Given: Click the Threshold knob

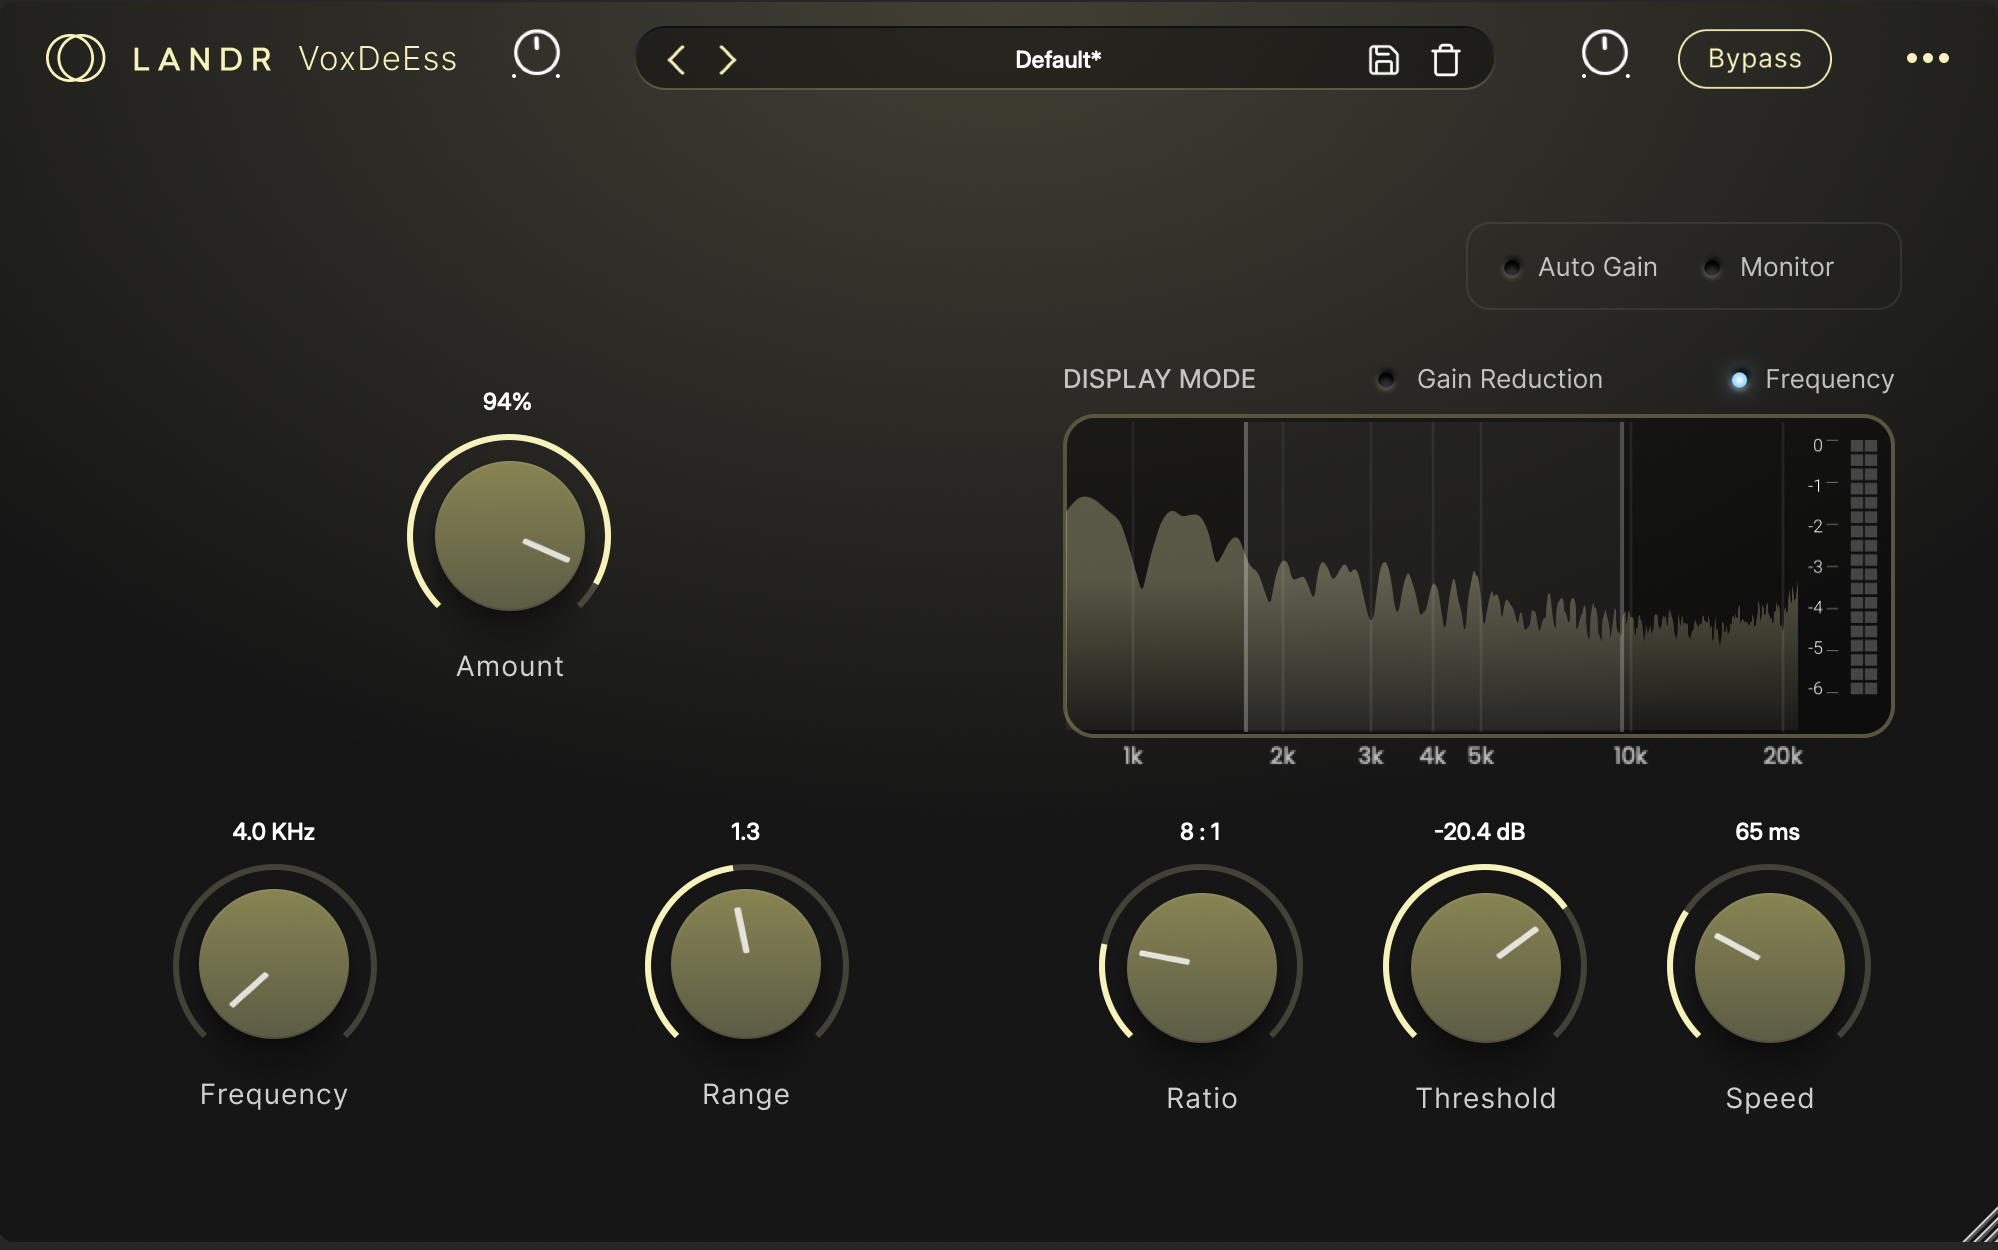Looking at the screenshot, I should [1485, 967].
